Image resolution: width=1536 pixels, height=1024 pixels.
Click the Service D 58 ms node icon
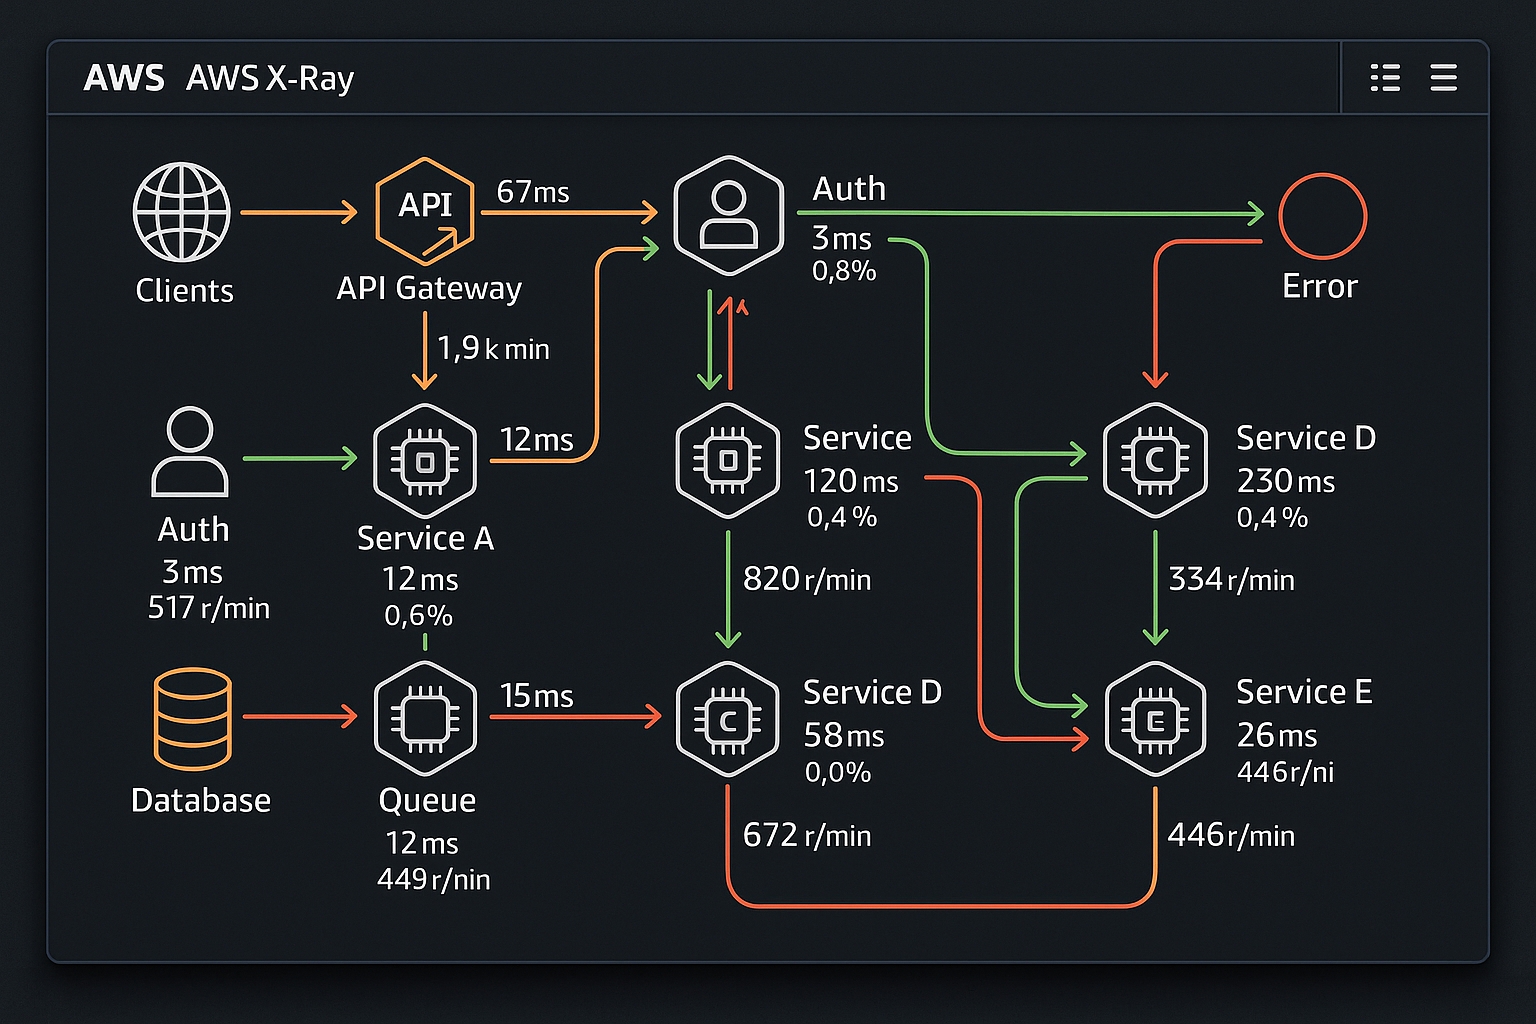(x=728, y=719)
